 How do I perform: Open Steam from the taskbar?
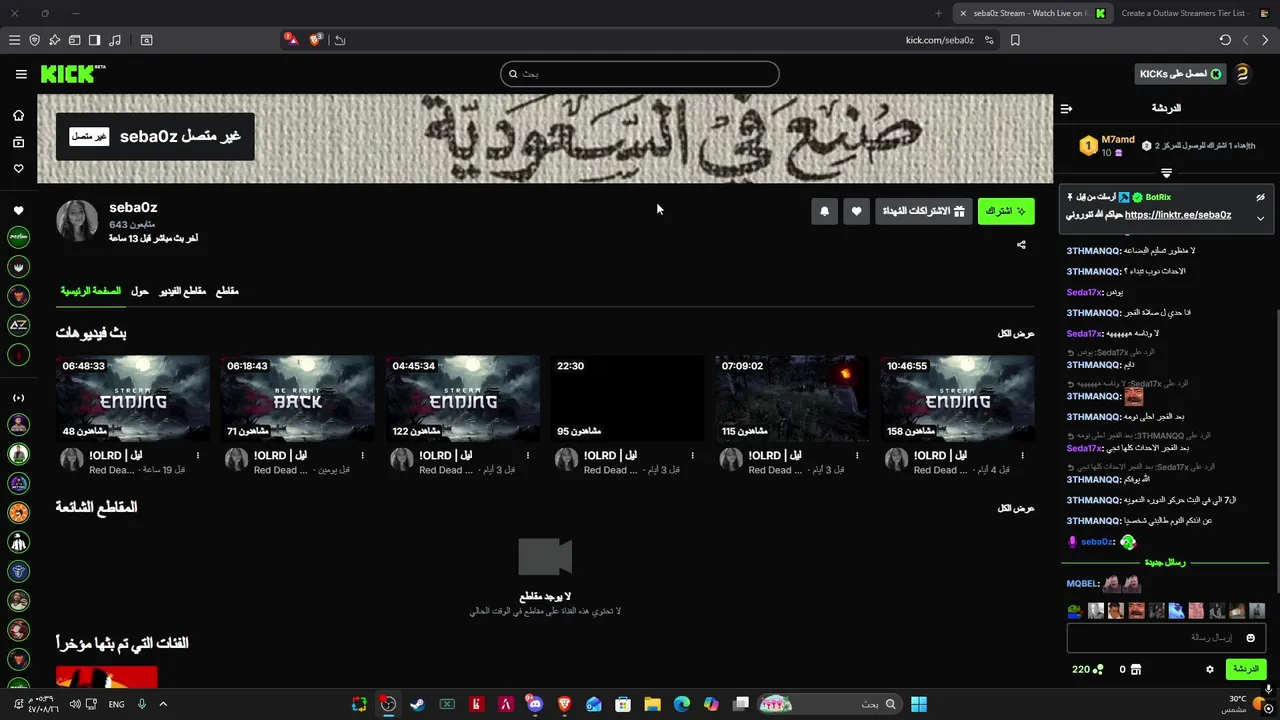click(x=417, y=704)
